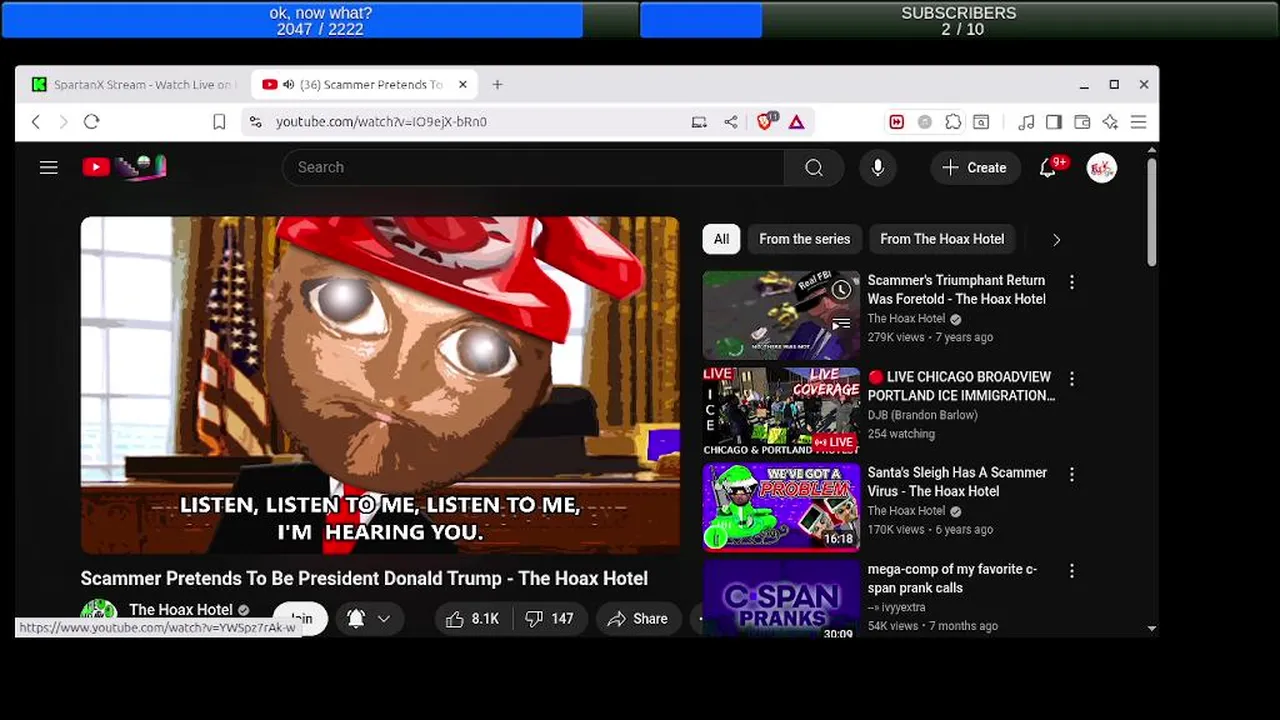Screen dimensions: 1280x720
Task: Close the Scammer Pretends To tab
Action: [462, 85]
